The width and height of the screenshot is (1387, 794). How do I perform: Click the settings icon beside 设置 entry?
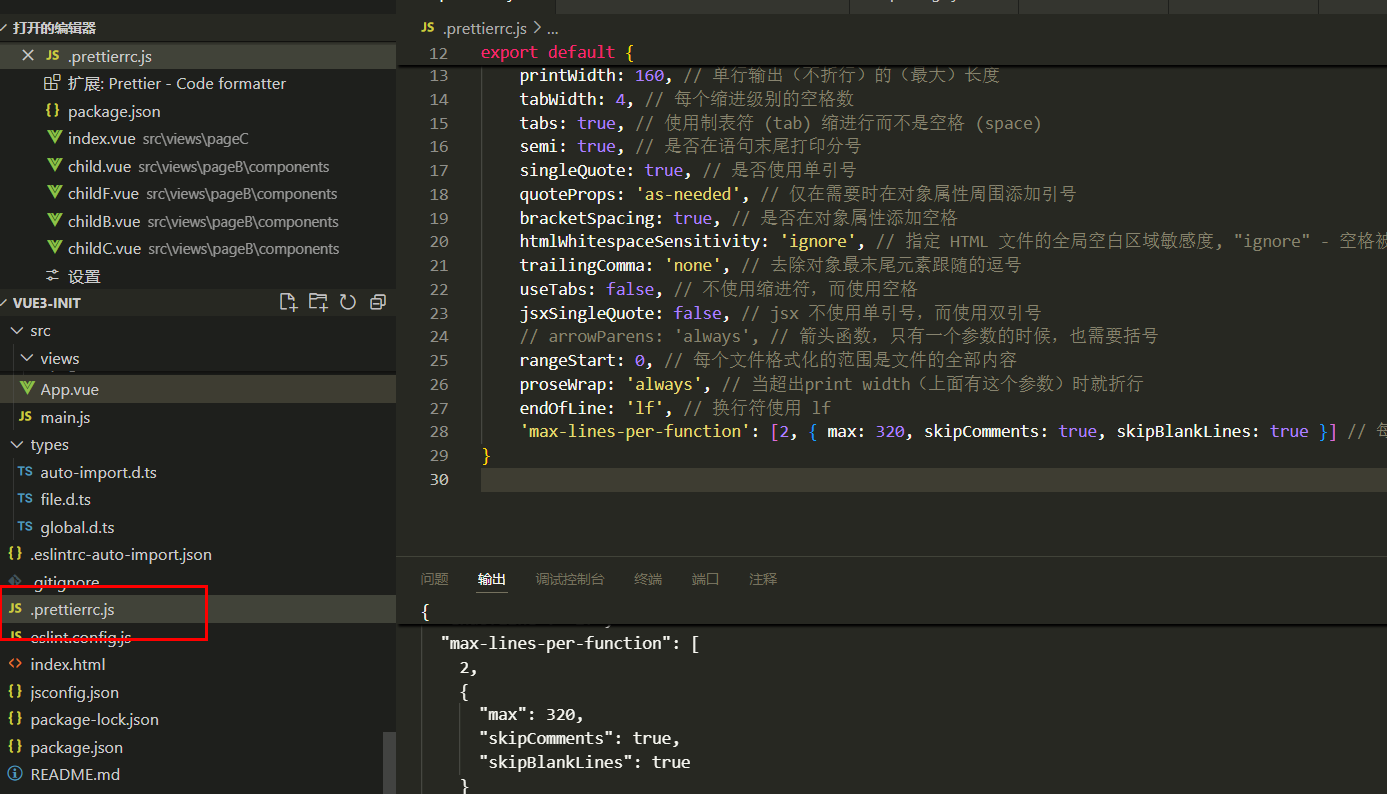point(52,276)
